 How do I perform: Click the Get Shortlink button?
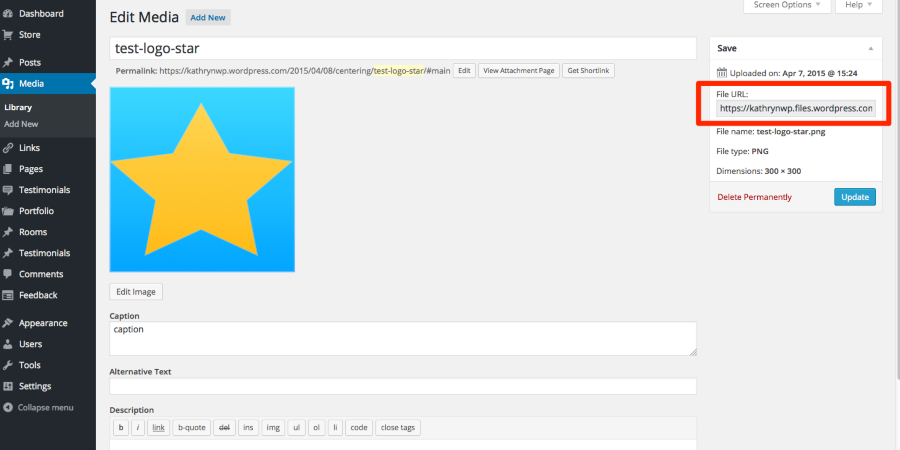pos(588,71)
